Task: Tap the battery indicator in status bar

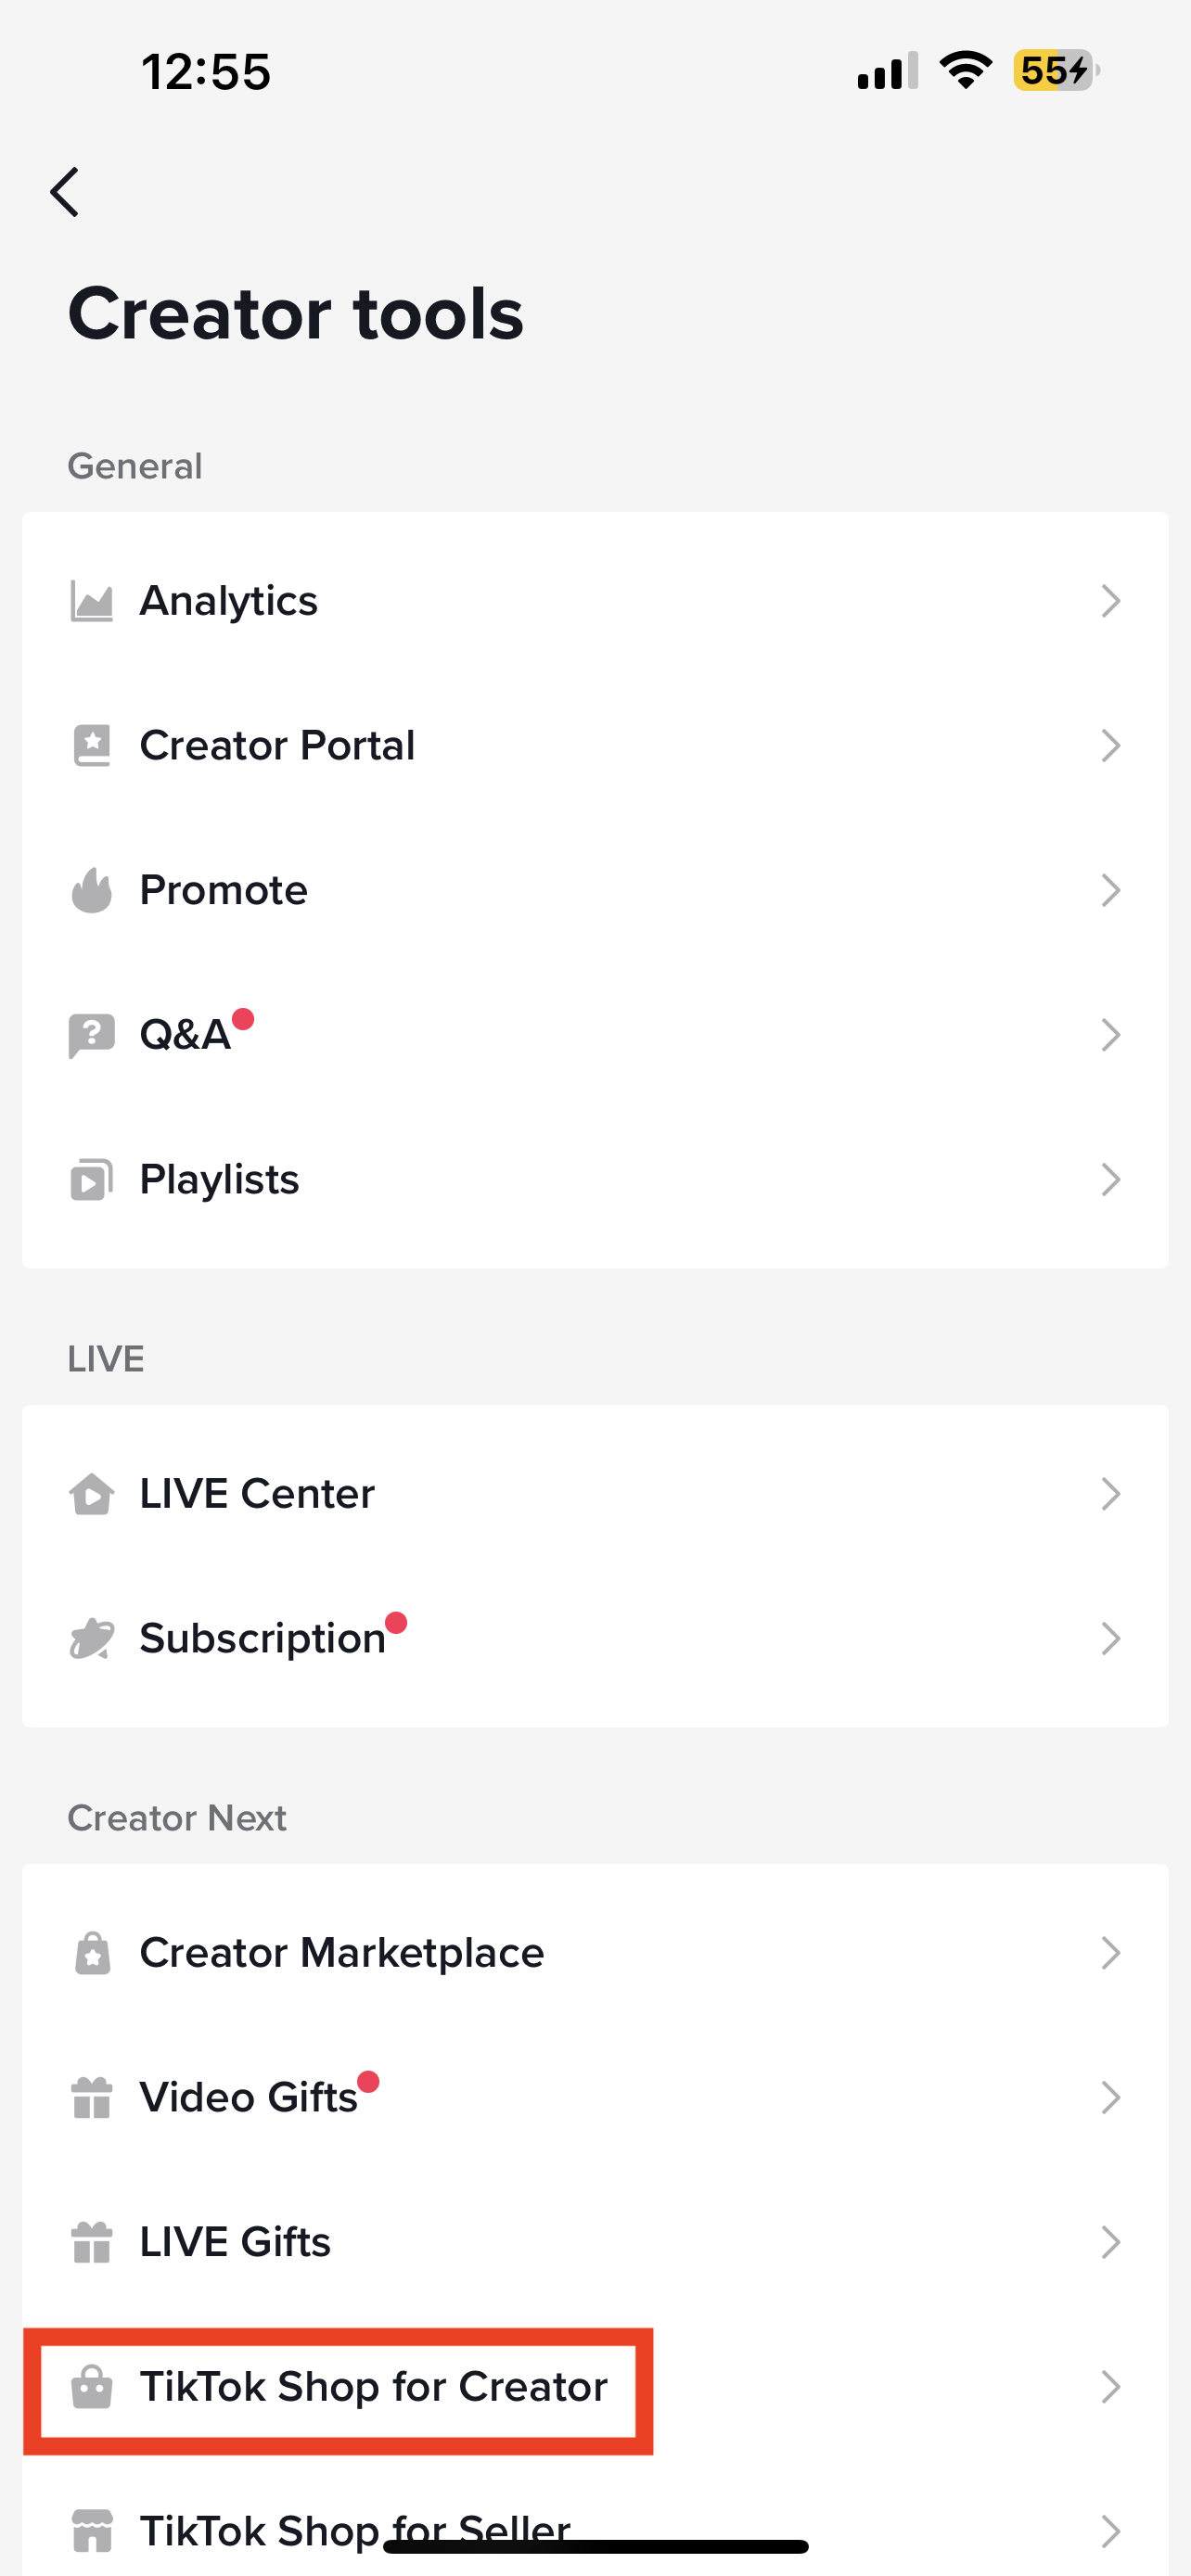Action: [x=1056, y=71]
